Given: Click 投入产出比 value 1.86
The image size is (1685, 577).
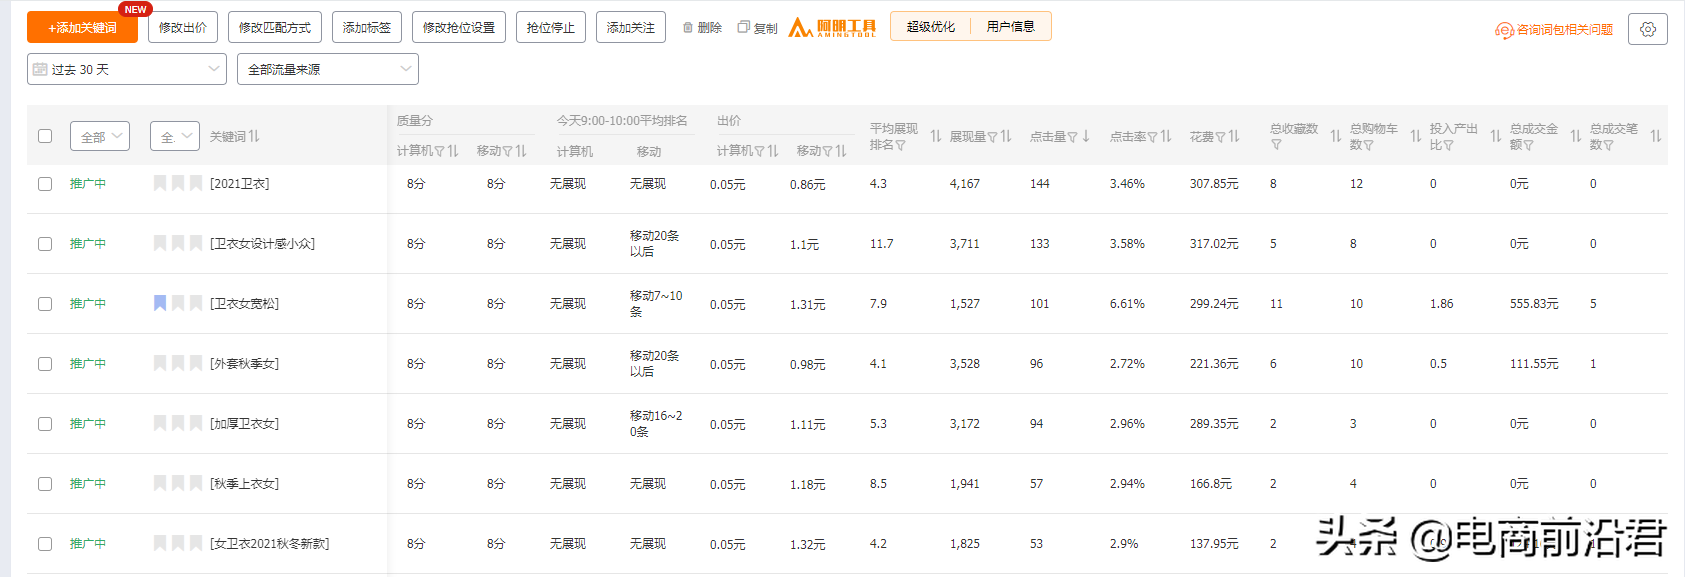Looking at the screenshot, I should tap(1441, 304).
